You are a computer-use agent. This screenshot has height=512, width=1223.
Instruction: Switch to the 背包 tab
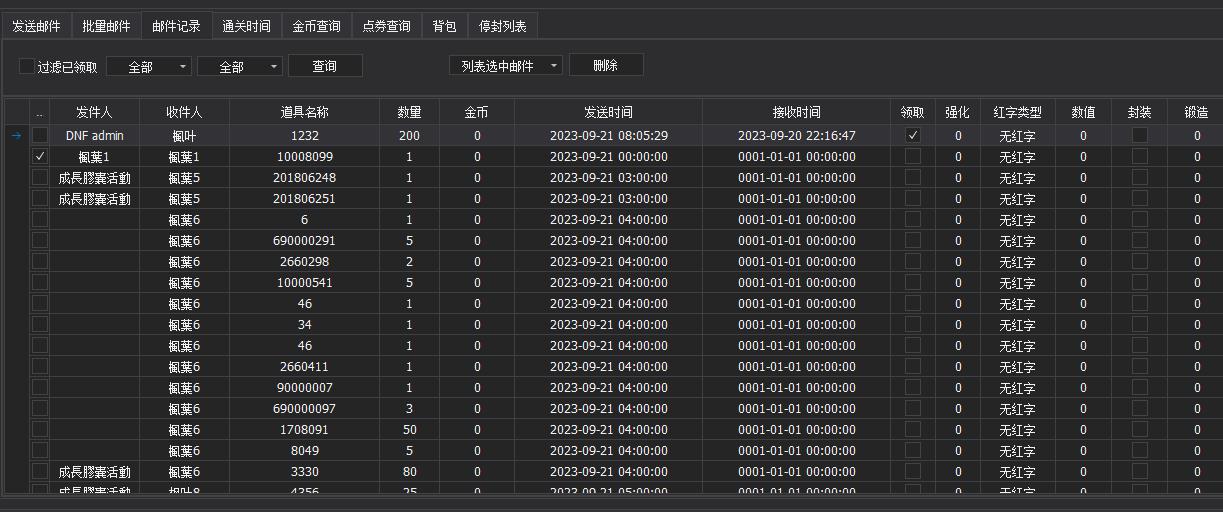point(444,26)
